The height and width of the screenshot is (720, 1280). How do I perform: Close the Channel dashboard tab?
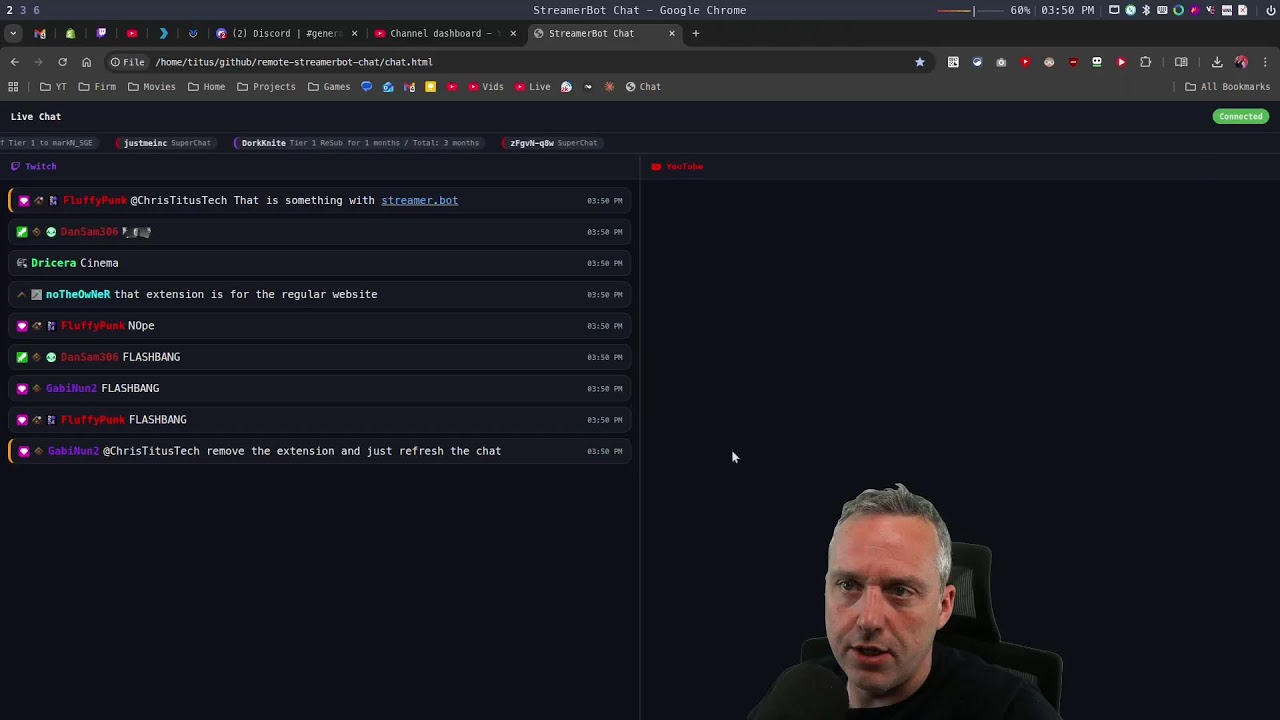(x=513, y=33)
